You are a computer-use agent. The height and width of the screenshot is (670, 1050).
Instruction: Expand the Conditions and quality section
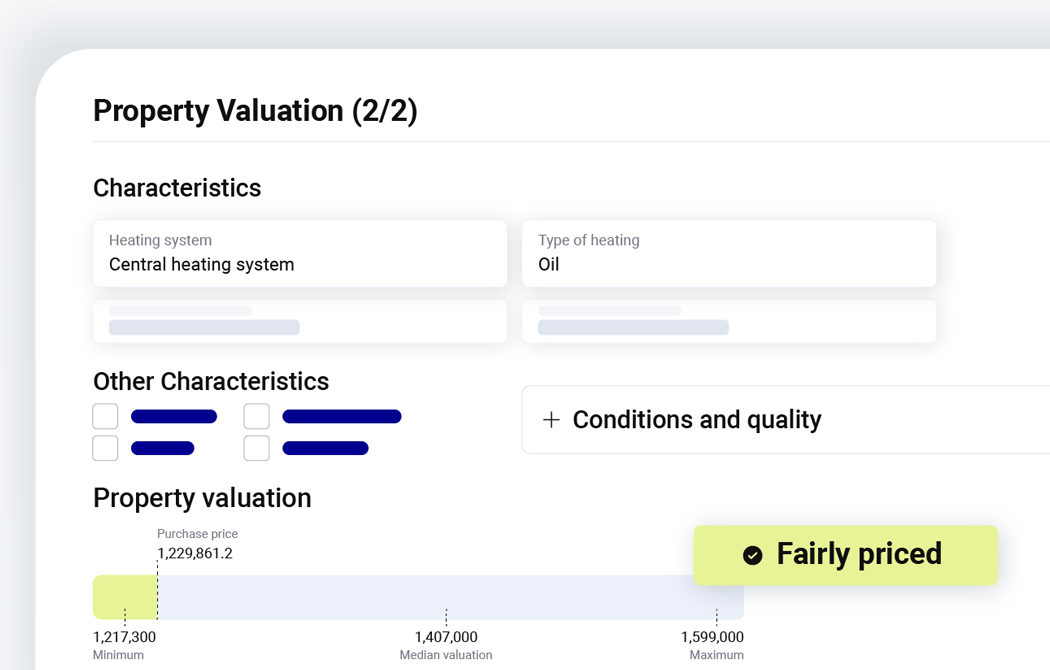click(x=785, y=420)
